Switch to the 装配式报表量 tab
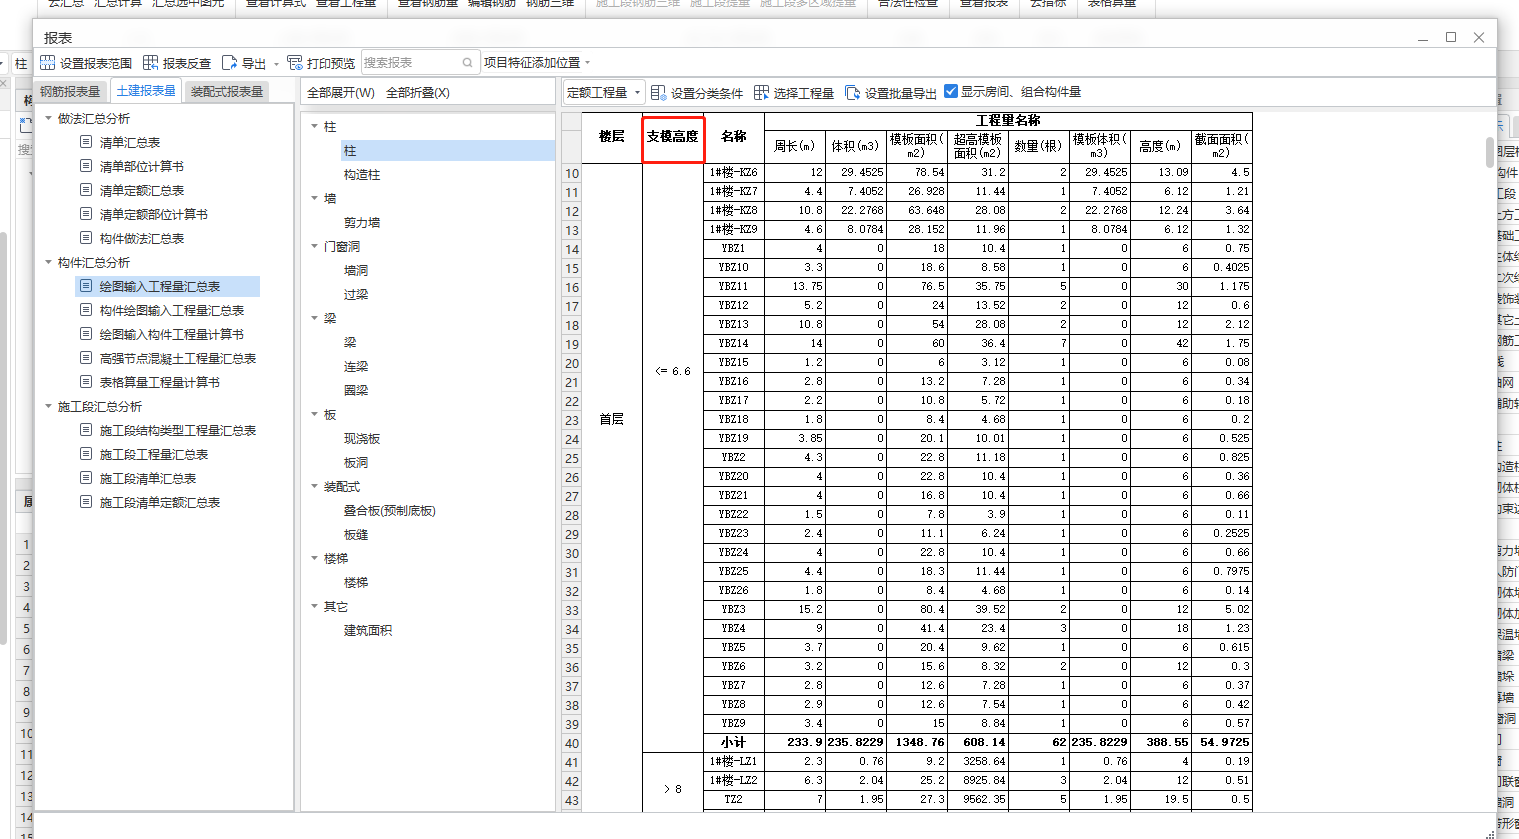This screenshot has width=1519, height=839. pyautogui.click(x=227, y=91)
